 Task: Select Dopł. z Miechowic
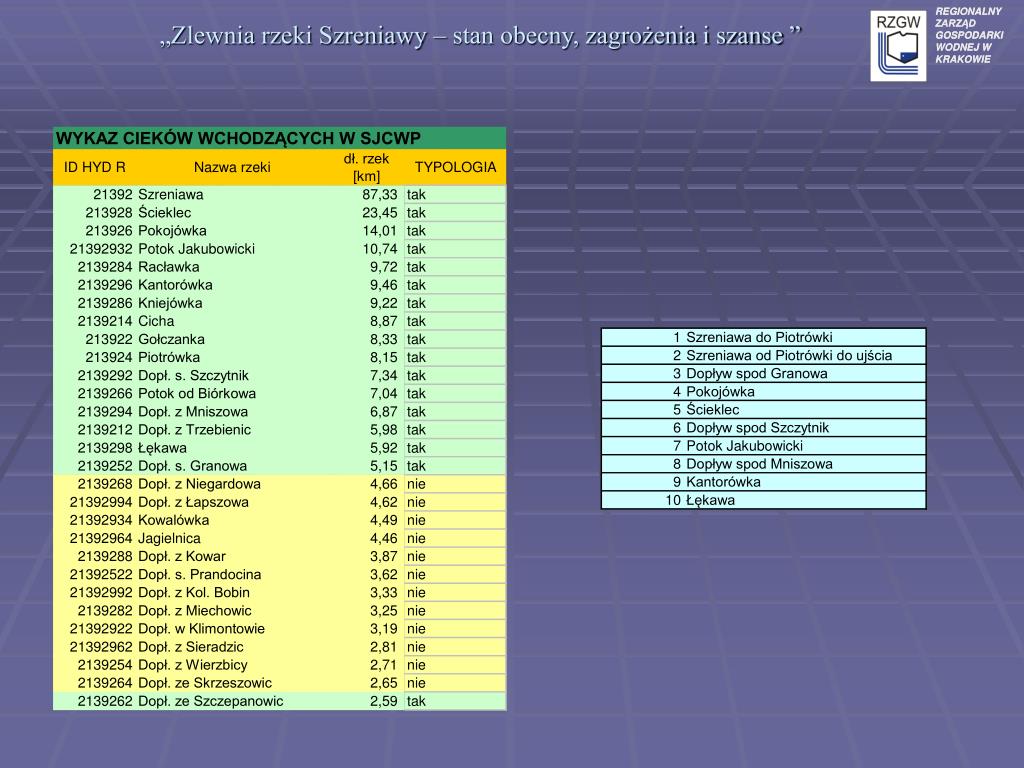click(x=195, y=611)
